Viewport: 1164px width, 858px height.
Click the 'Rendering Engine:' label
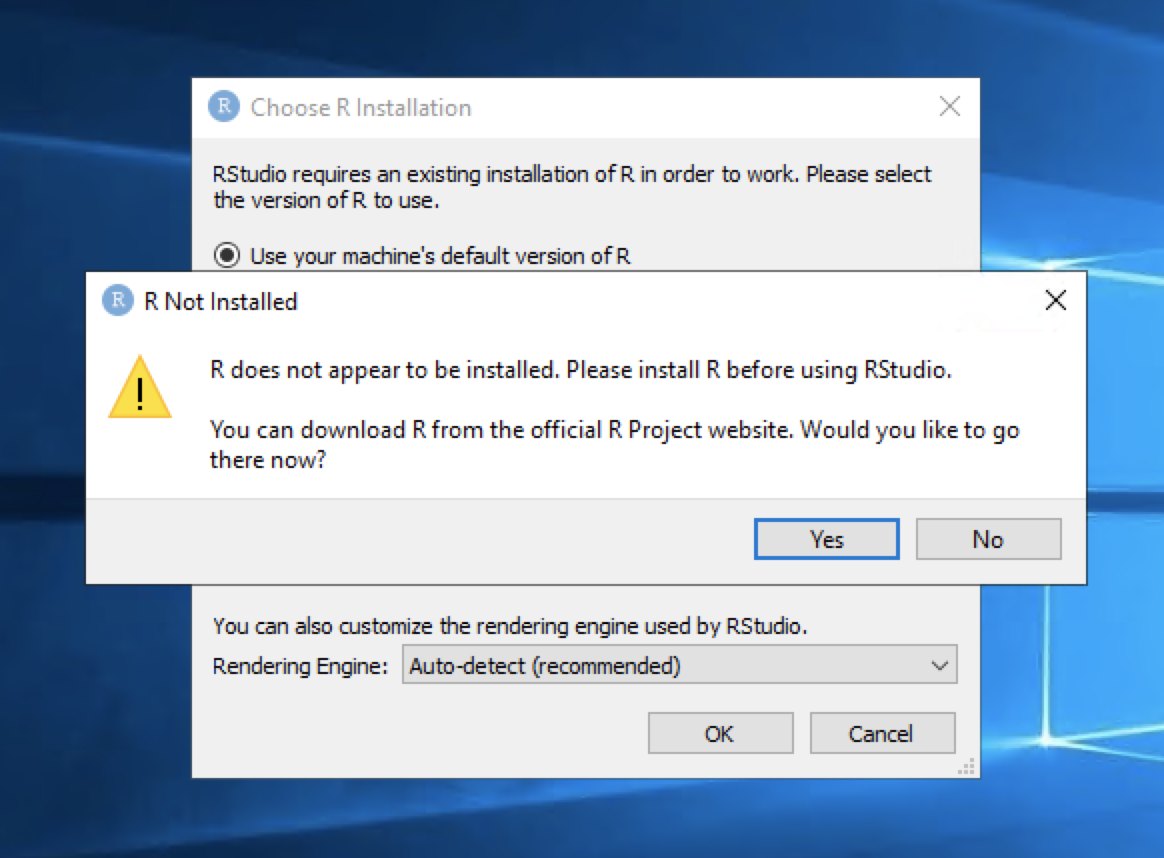(300, 666)
